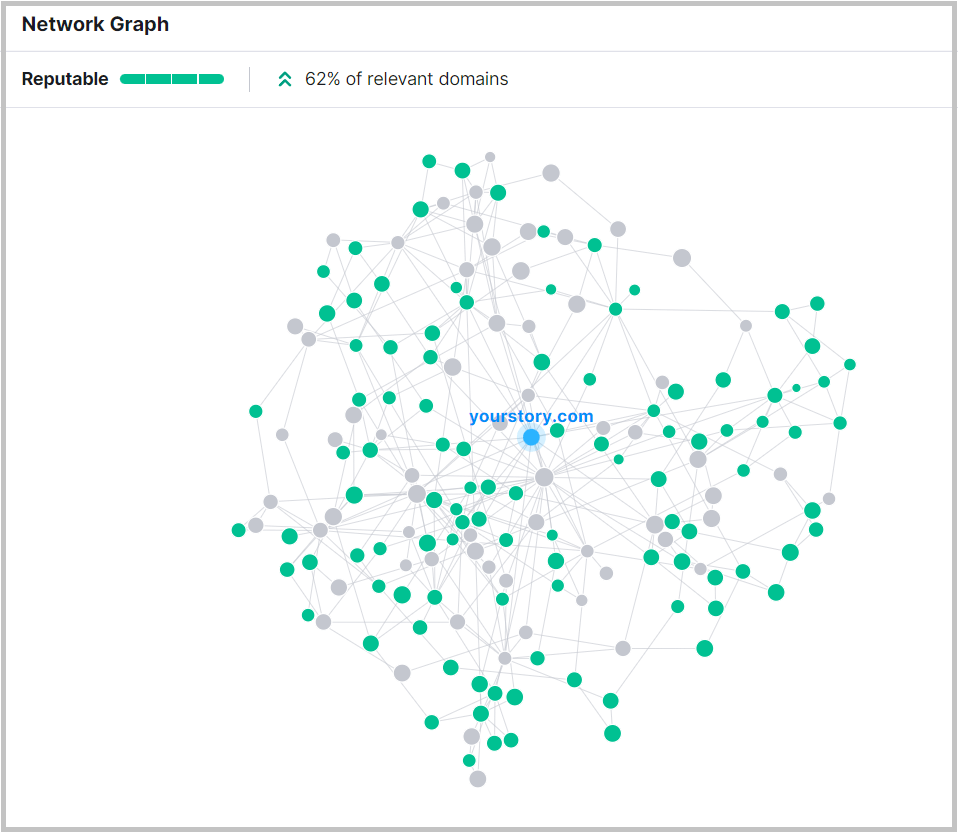This screenshot has width=958, height=833.
Task: Click the blue yourstory.com center node
Action: (x=531, y=437)
